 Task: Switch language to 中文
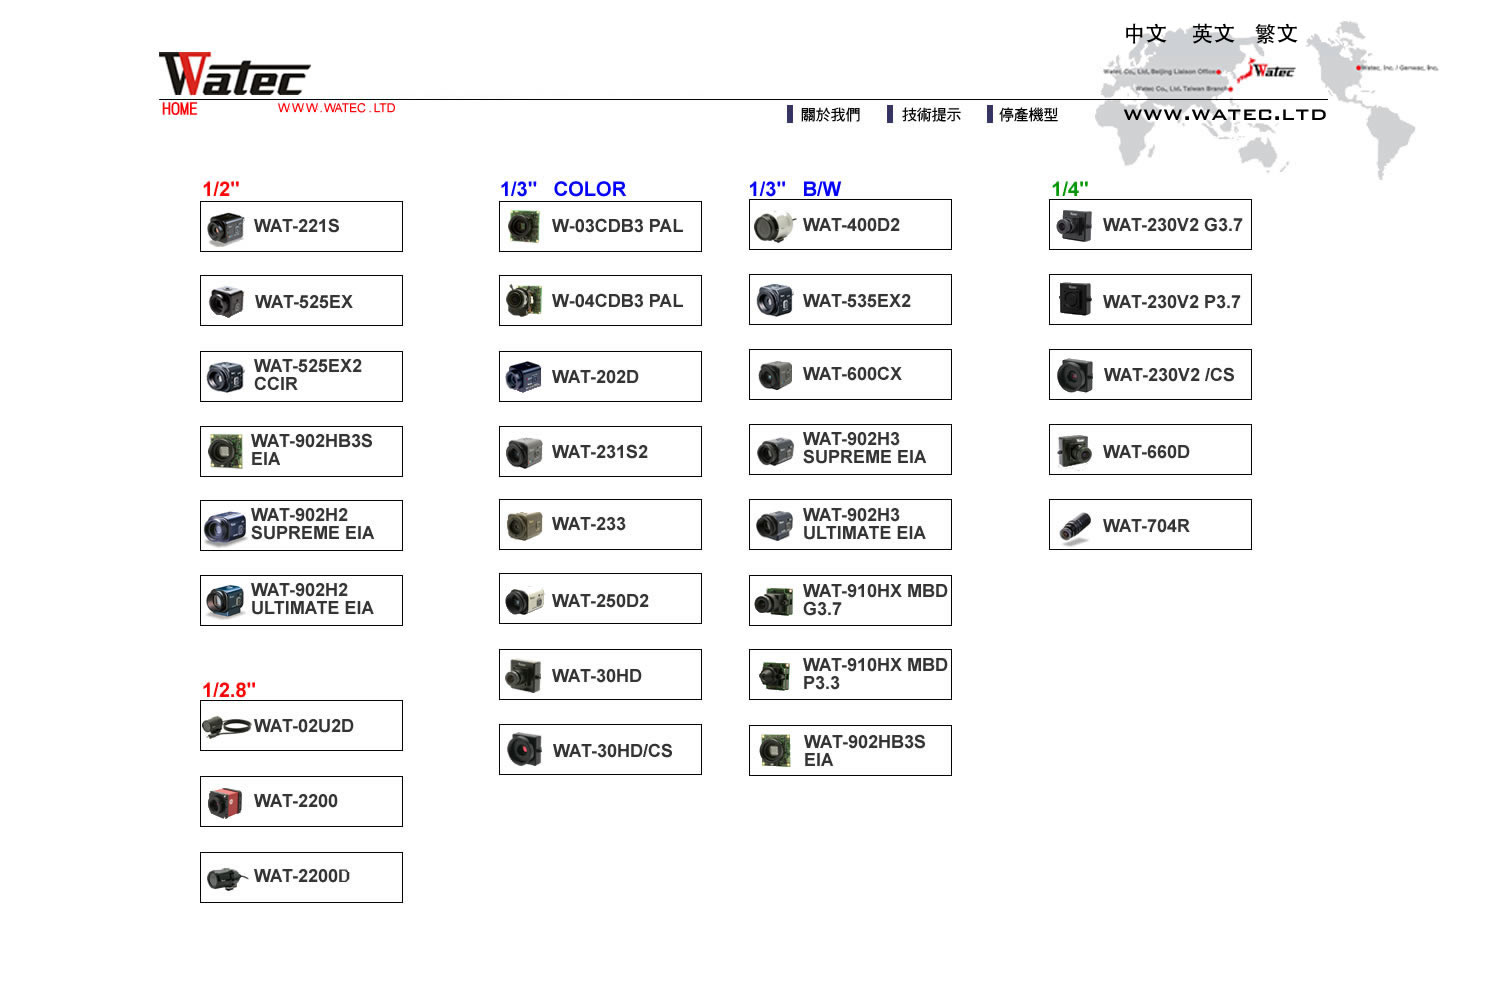1145,34
